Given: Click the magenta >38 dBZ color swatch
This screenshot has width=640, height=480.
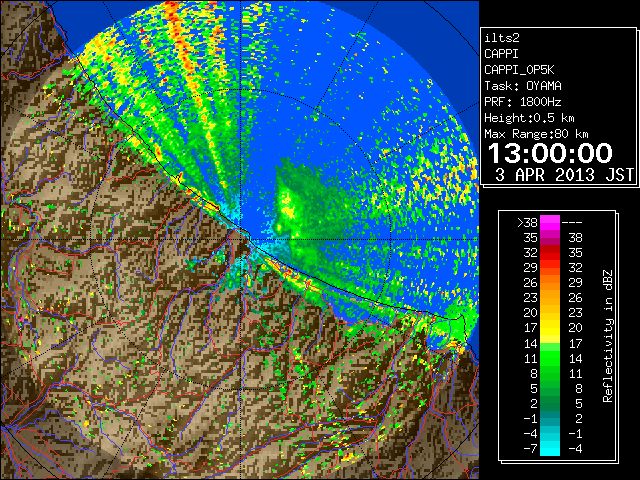Looking at the screenshot, I should point(550,223).
